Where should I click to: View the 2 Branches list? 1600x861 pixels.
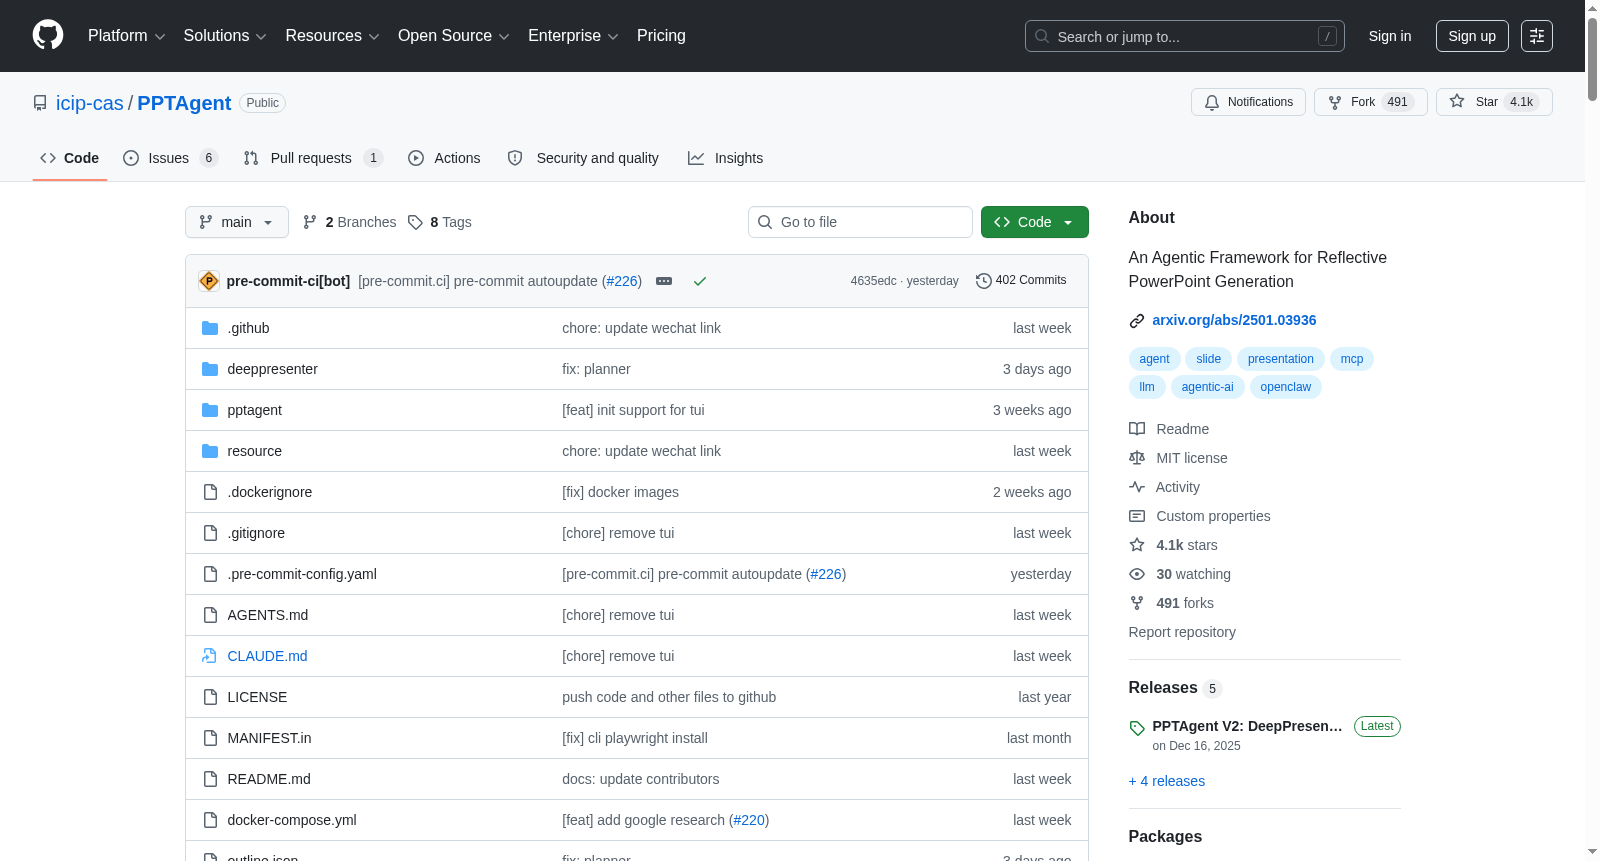click(x=350, y=222)
